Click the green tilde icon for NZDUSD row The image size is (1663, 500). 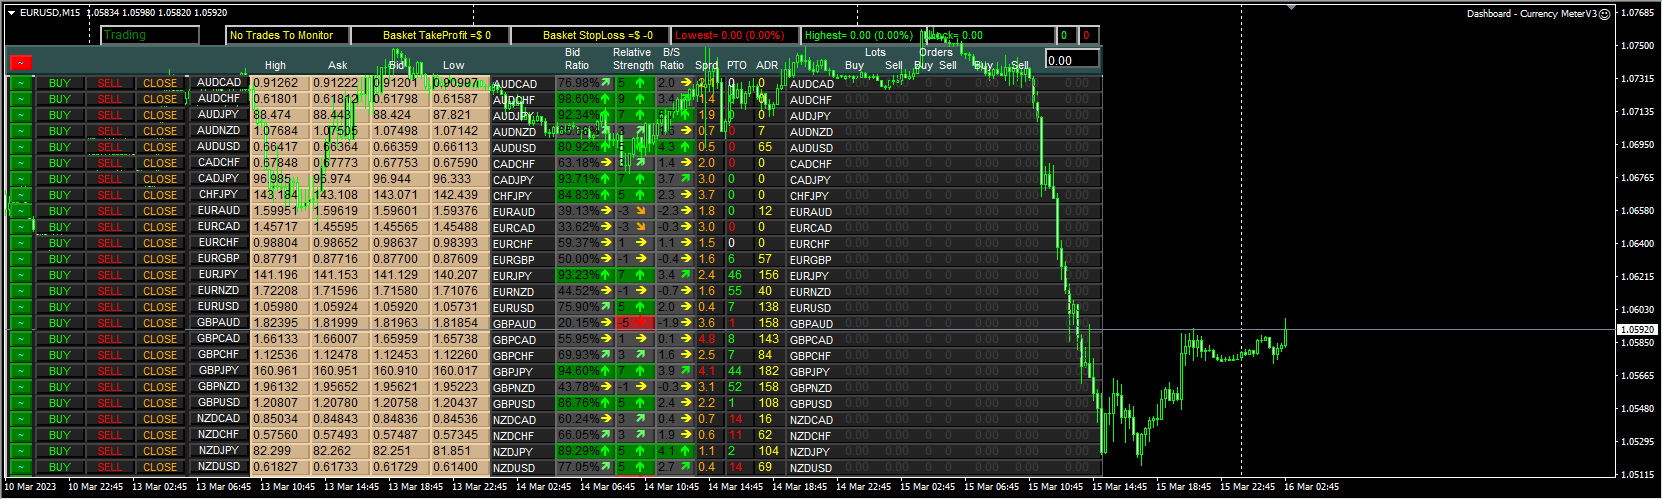[20, 467]
